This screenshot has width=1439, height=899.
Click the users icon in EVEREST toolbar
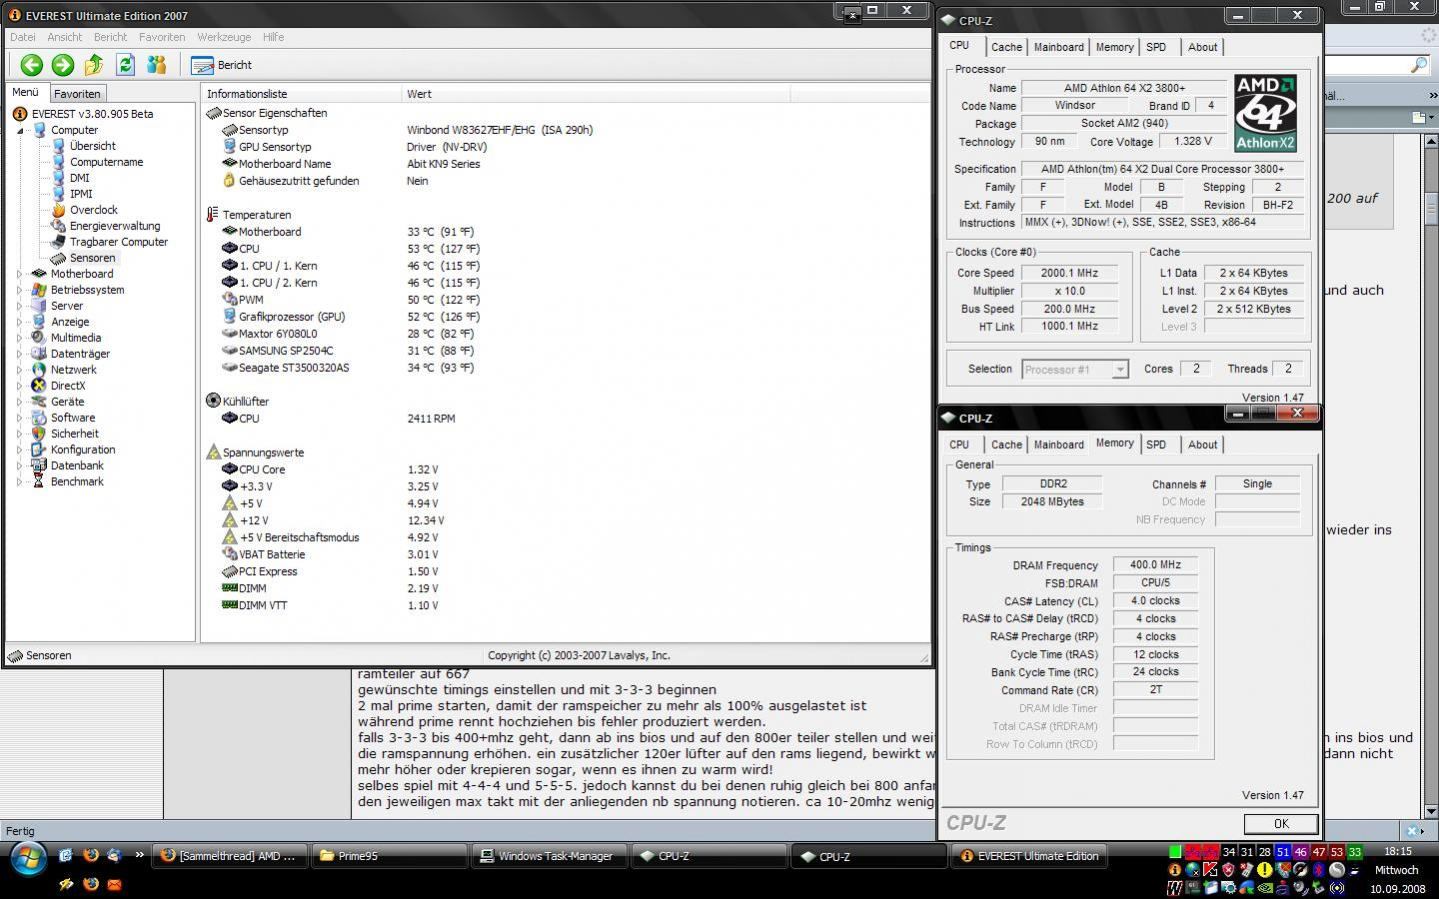pyautogui.click(x=156, y=65)
